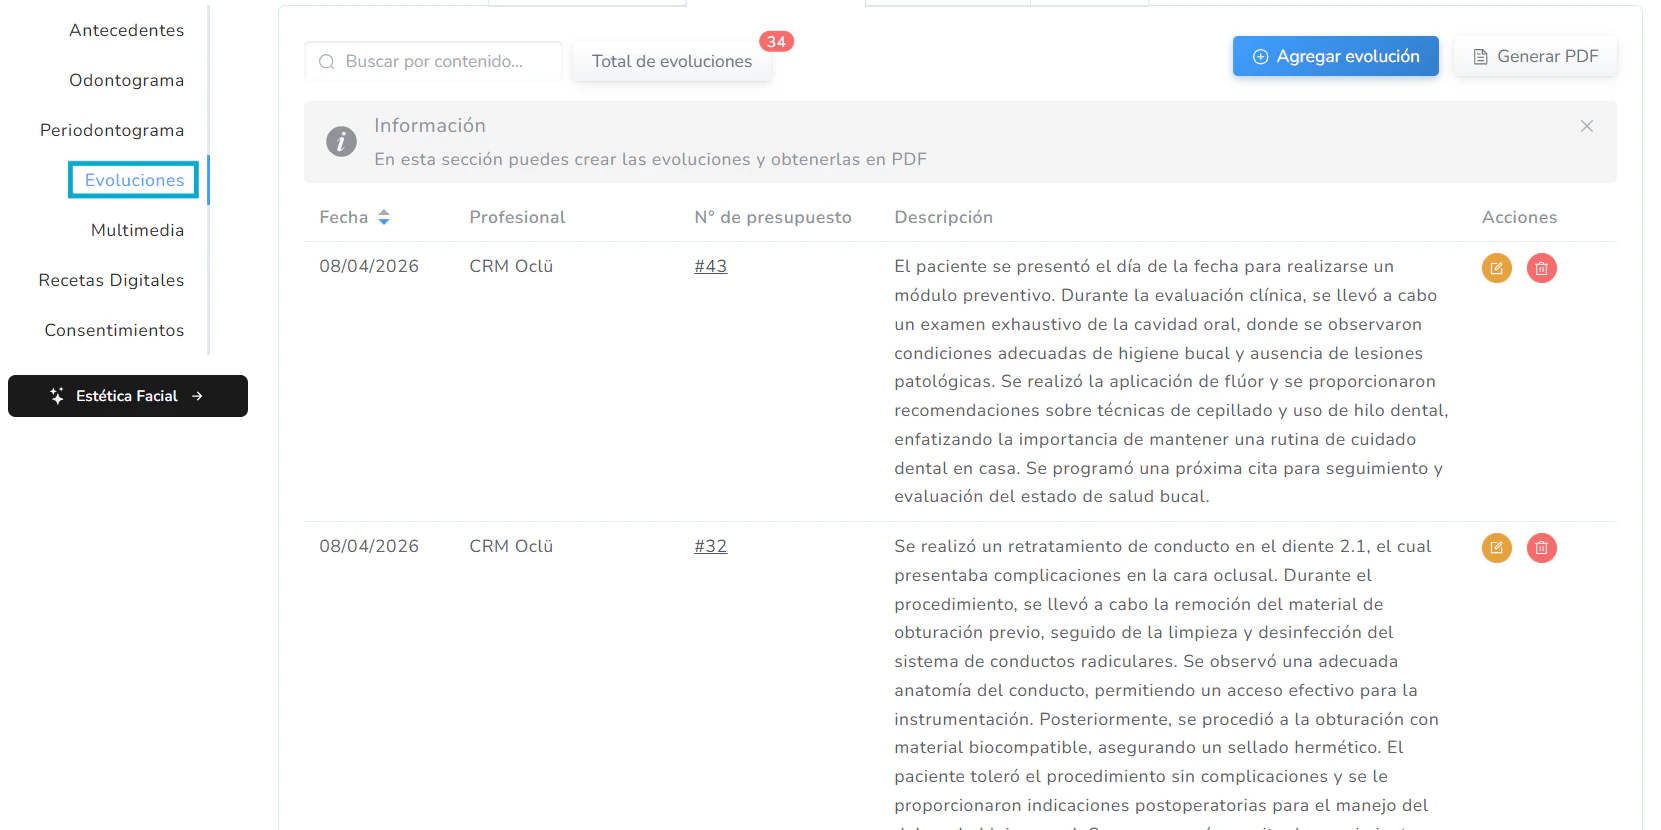This screenshot has height=830, width=1661.
Task: Open the Multimedia section
Action: pos(138,230)
